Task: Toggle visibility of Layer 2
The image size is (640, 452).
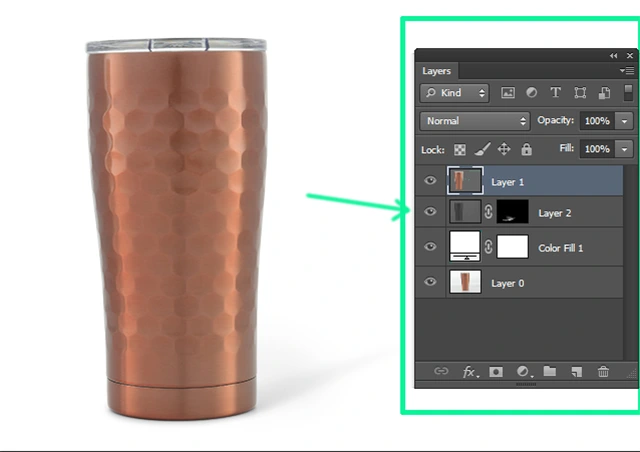Action: (x=431, y=212)
